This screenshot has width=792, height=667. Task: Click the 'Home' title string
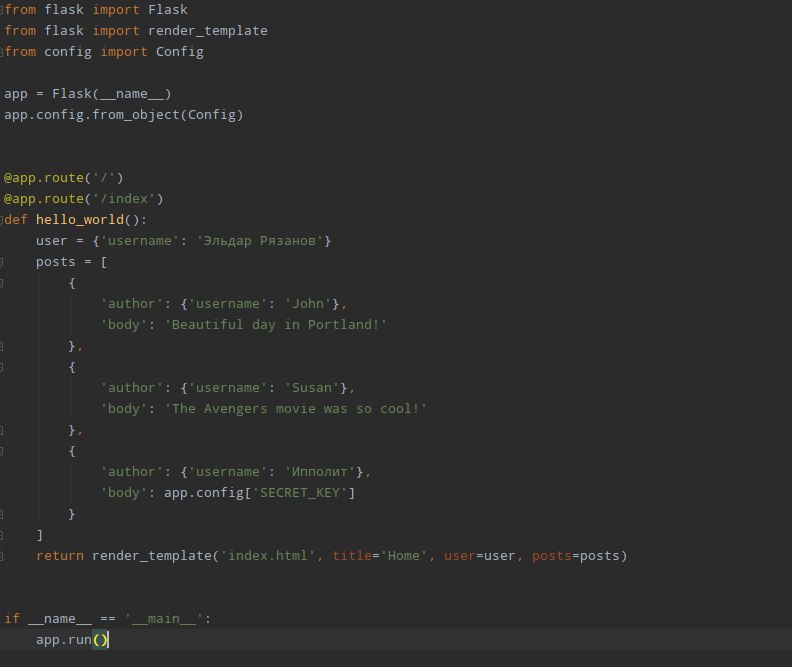pos(404,556)
